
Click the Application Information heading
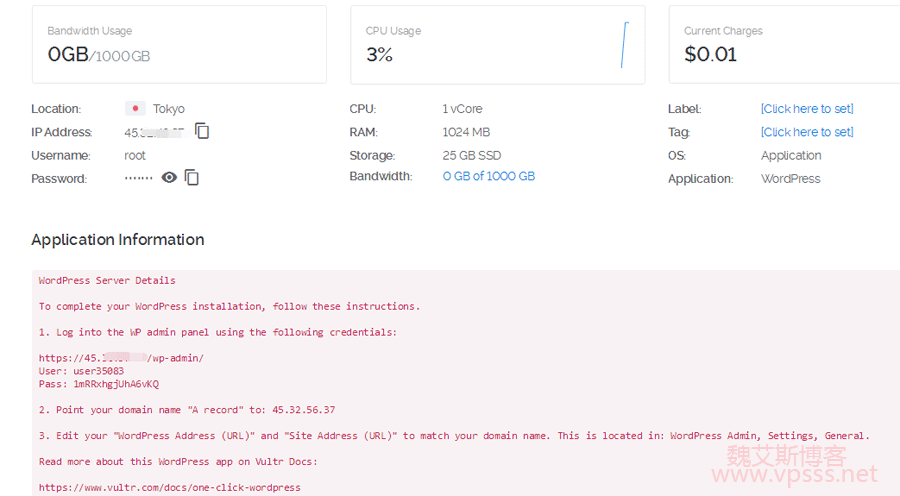(117, 240)
